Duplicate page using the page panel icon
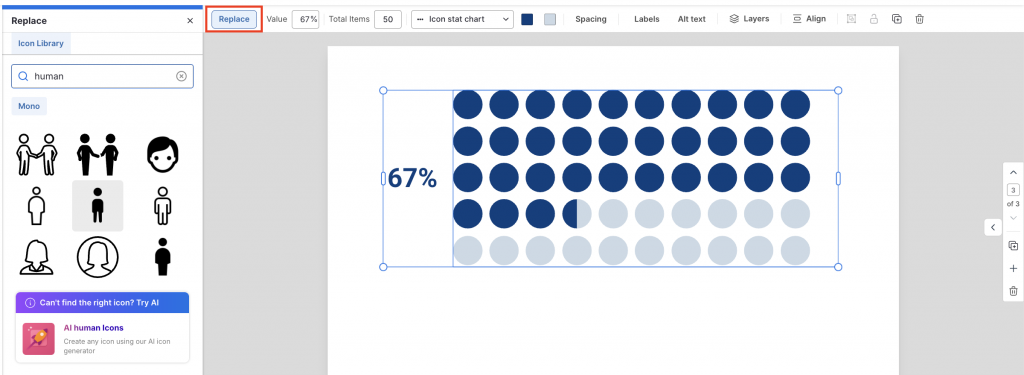Viewport: 1024px width, 375px height. tap(1013, 246)
